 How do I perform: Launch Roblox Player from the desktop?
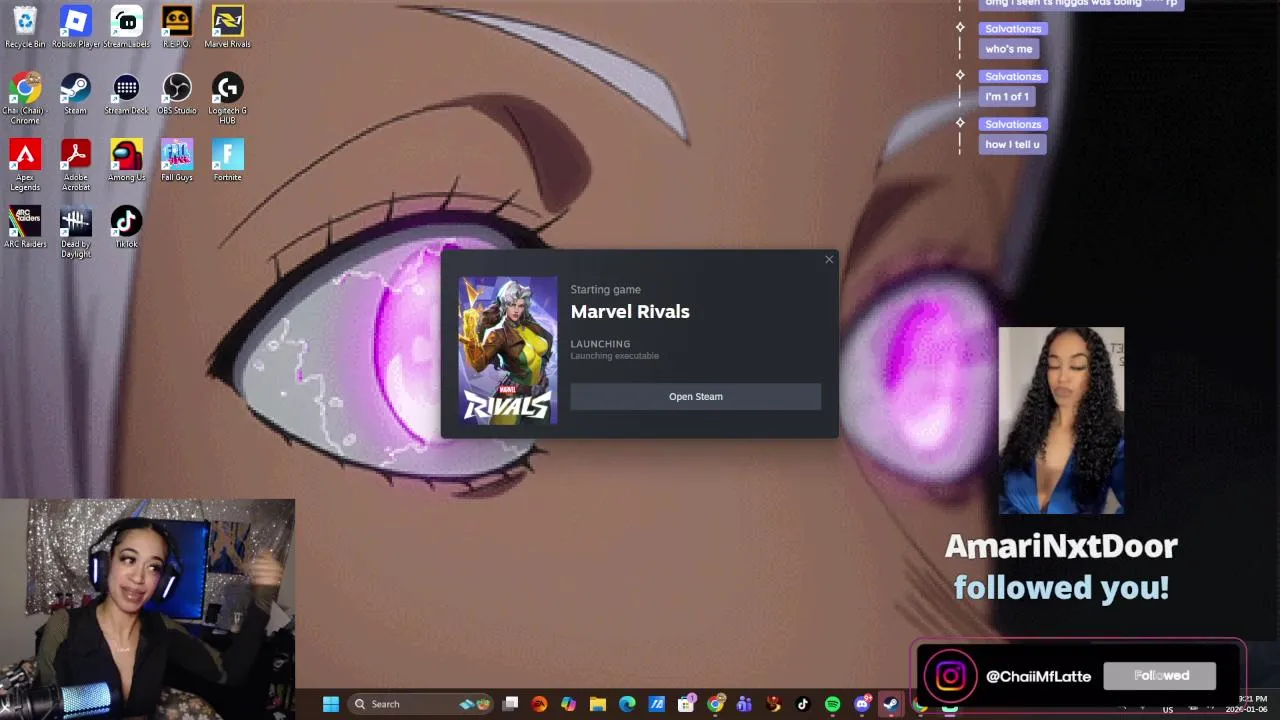click(76, 27)
